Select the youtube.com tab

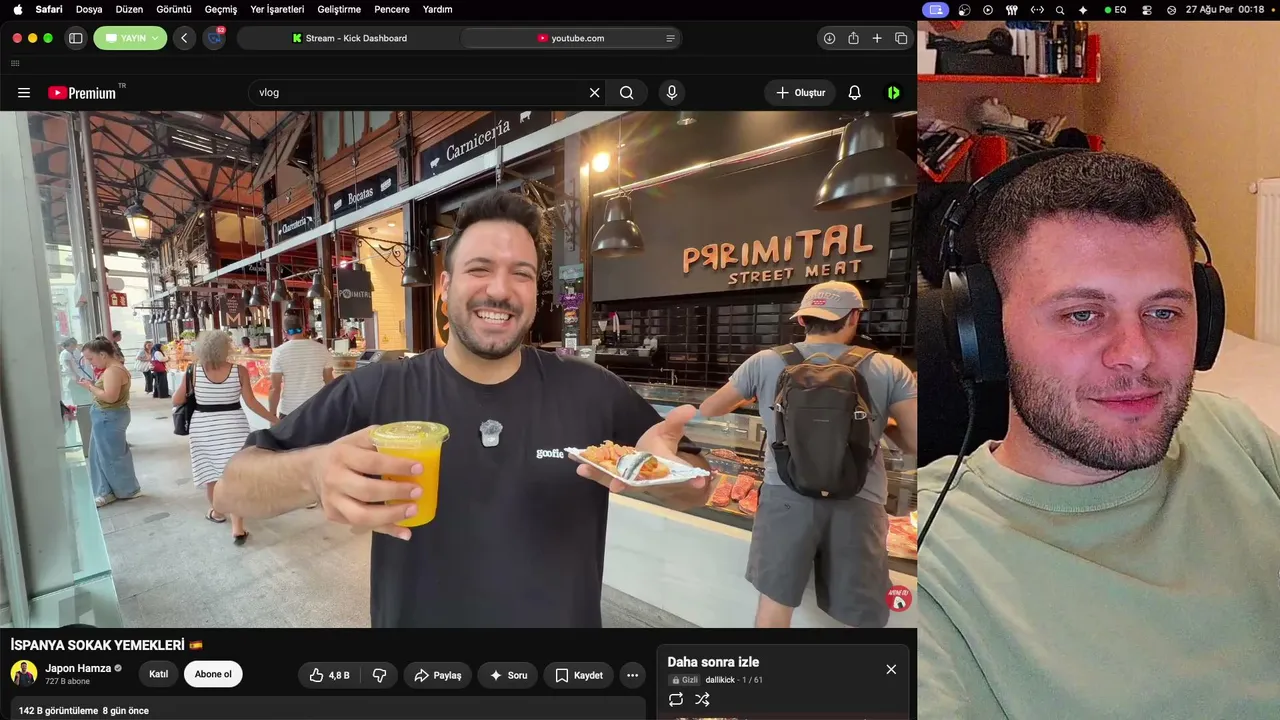tap(571, 38)
